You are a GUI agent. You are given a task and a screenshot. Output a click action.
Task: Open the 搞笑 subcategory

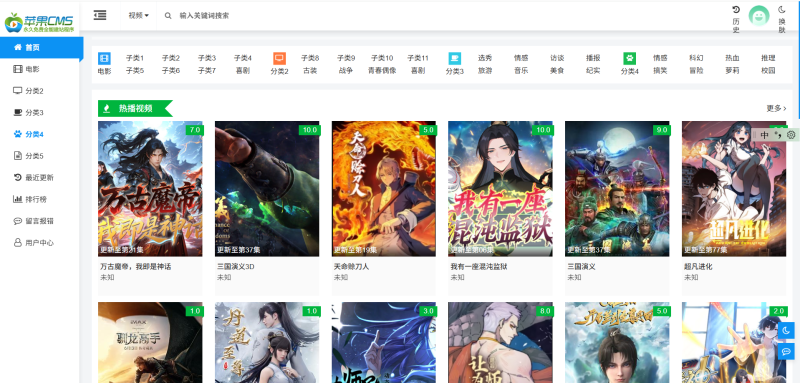pyautogui.click(x=660, y=71)
